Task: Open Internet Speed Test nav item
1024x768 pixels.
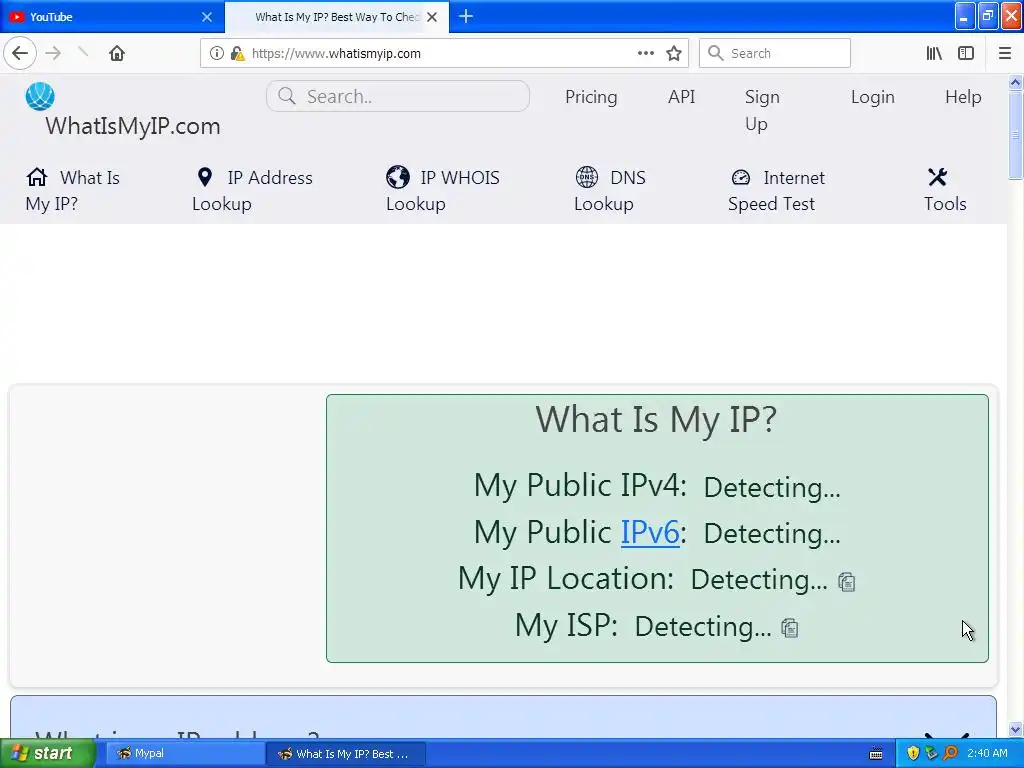Action: (776, 190)
